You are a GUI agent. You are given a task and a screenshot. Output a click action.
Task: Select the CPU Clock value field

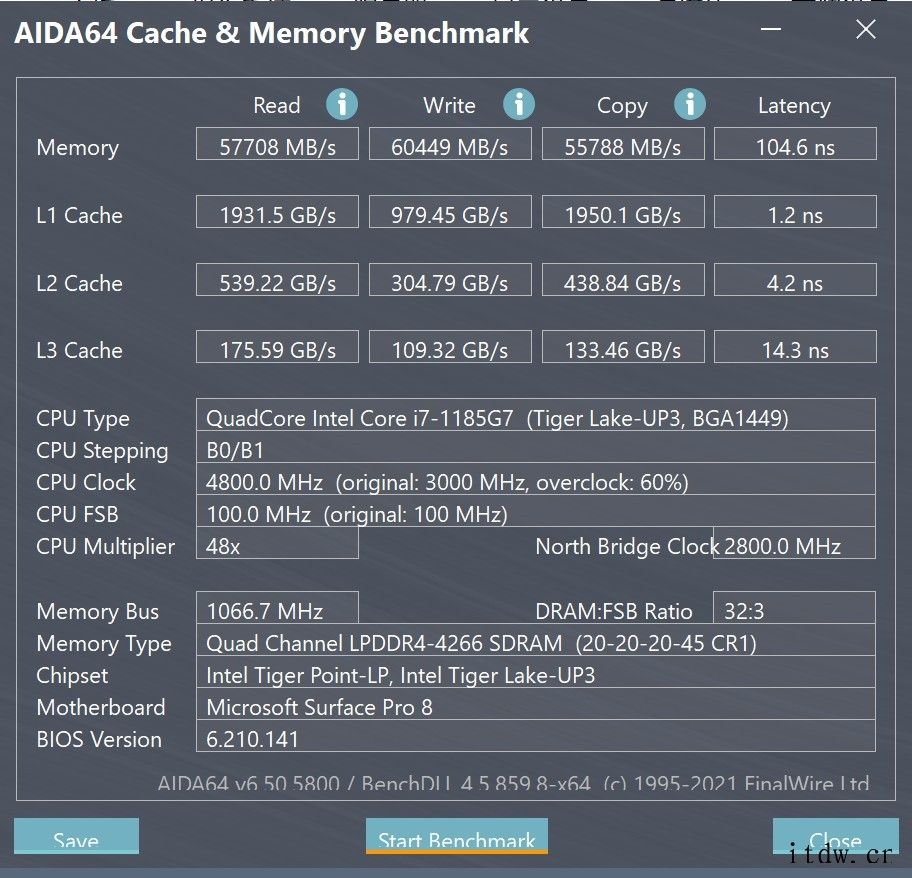(535, 483)
